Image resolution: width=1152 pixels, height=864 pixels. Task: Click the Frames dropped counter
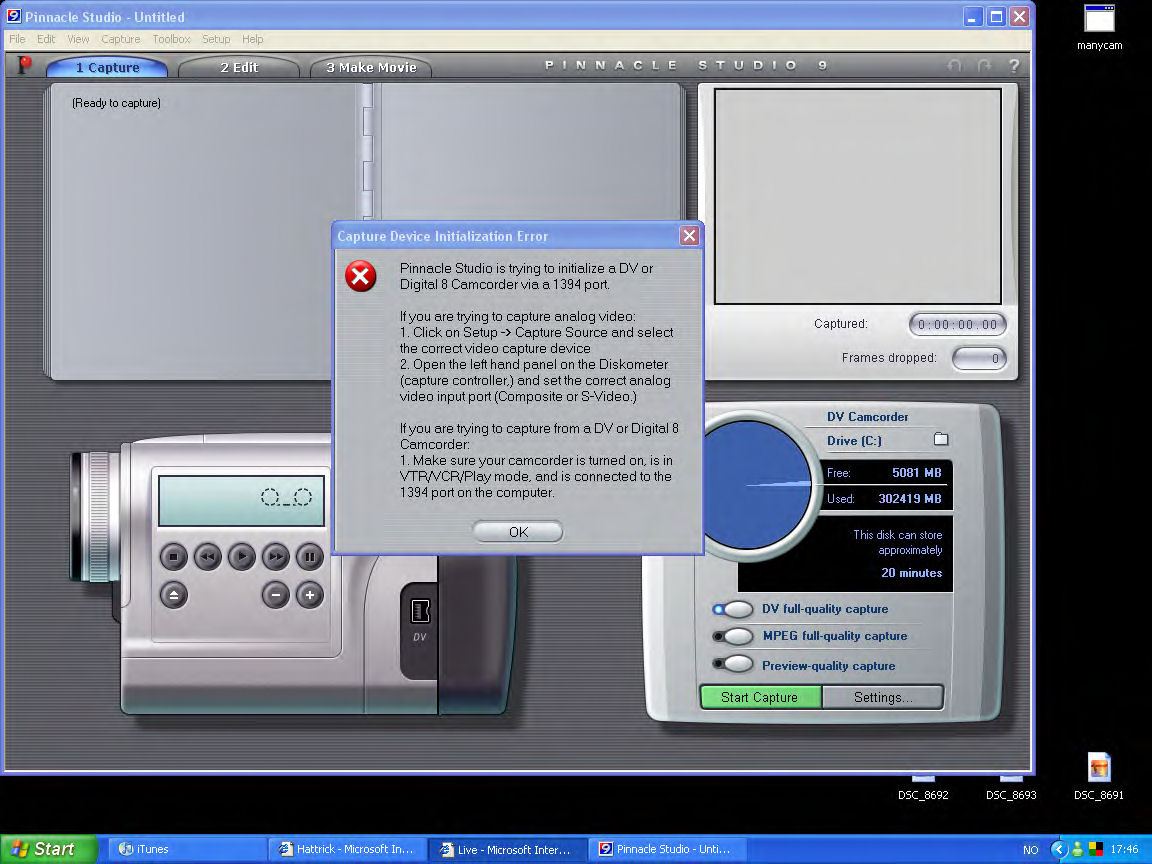coord(979,359)
